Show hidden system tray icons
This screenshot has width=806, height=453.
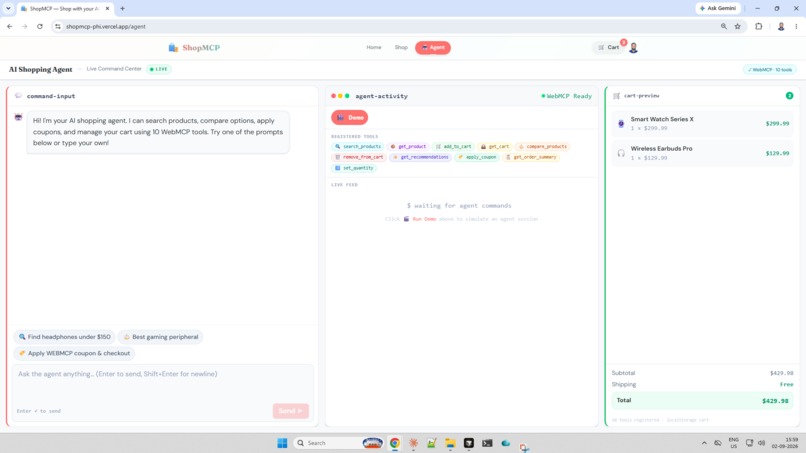704,443
